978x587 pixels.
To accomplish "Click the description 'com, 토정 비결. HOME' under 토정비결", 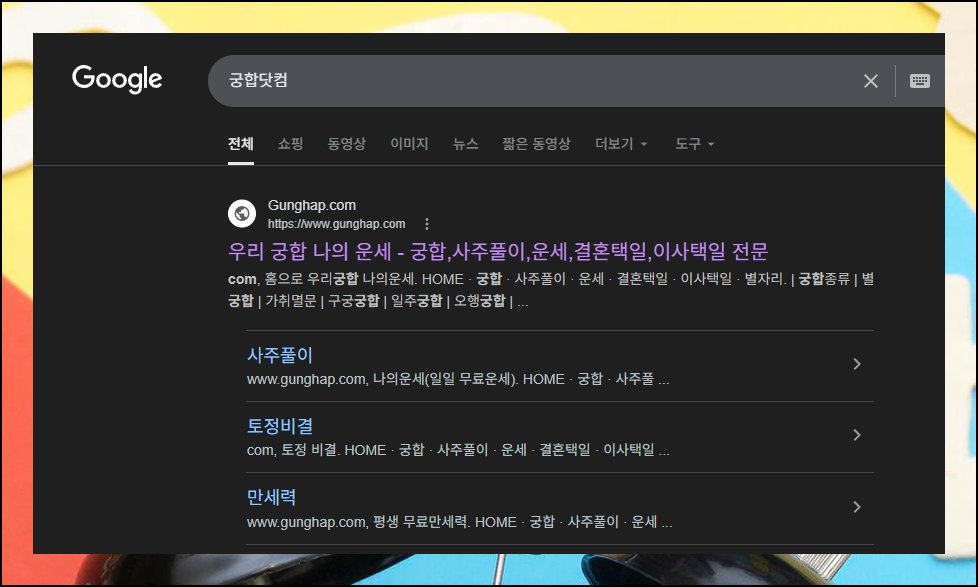I will (316, 450).
